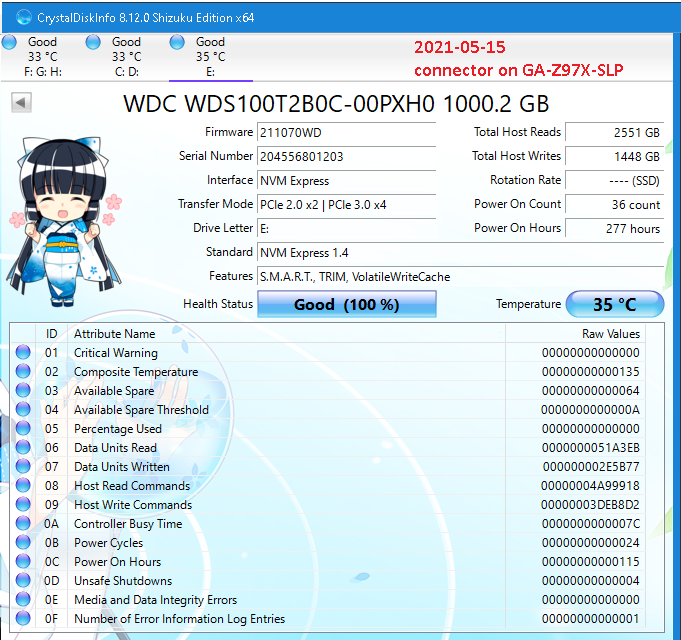Image resolution: width=681 pixels, height=640 pixels.
Task: Click raw value 0000000000064
Action: [x=591, y=390]
